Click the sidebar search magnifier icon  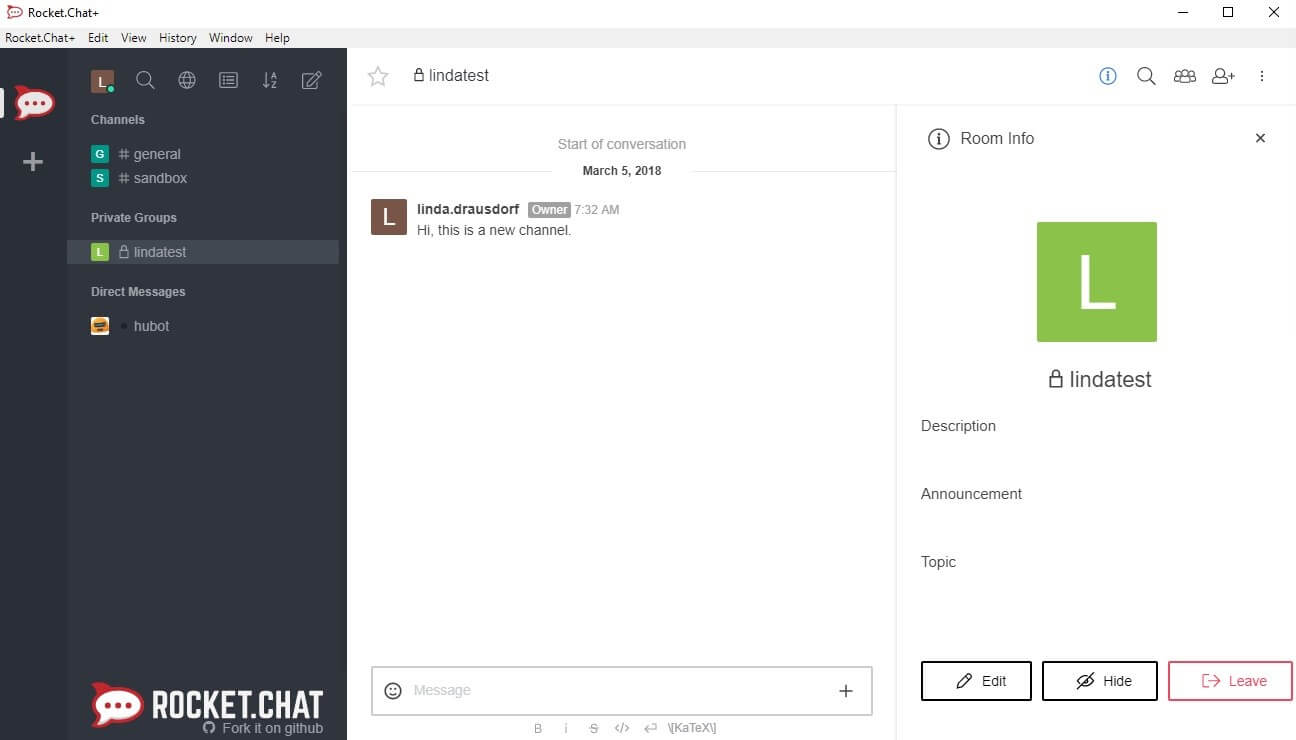(145, 80)
